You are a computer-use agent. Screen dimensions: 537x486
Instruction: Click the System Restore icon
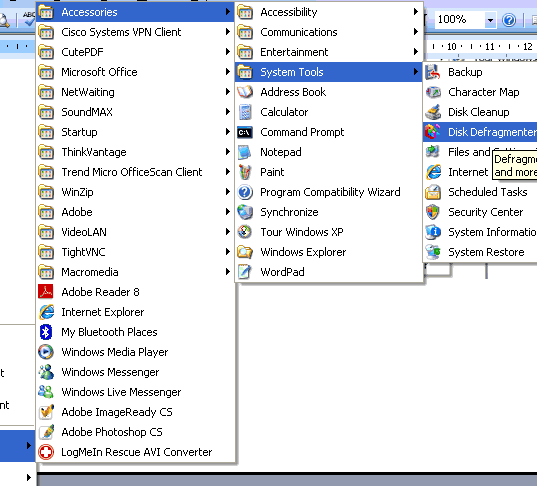click(x=433, y=252)
